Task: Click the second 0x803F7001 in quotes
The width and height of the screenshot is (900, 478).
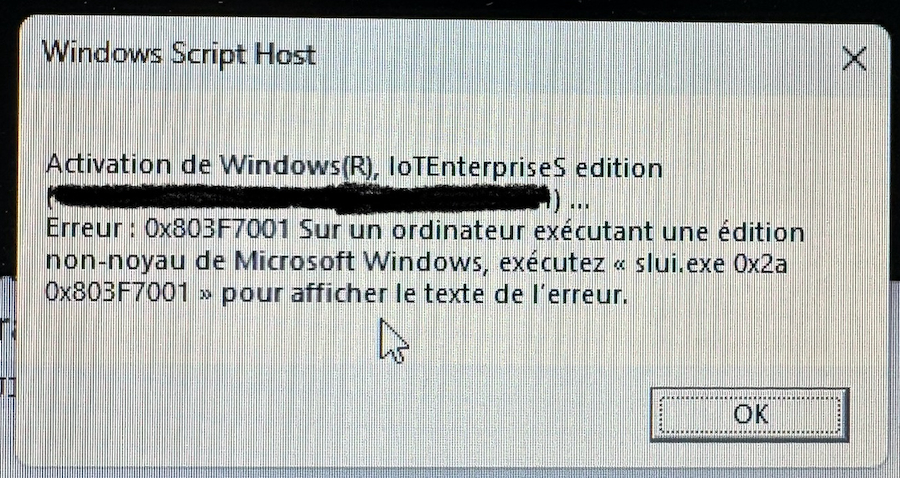Action: [117, 293]
